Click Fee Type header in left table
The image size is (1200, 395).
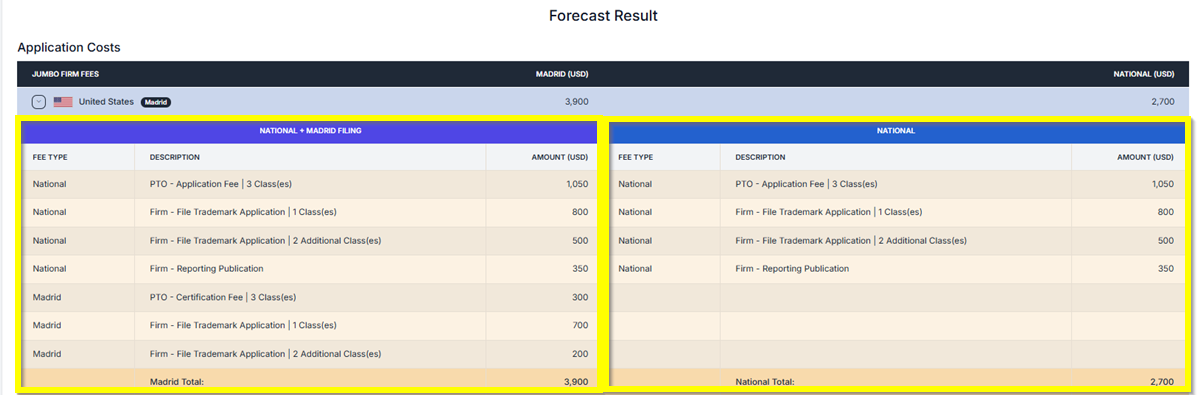pyautogui.click(x=50, y=157)
